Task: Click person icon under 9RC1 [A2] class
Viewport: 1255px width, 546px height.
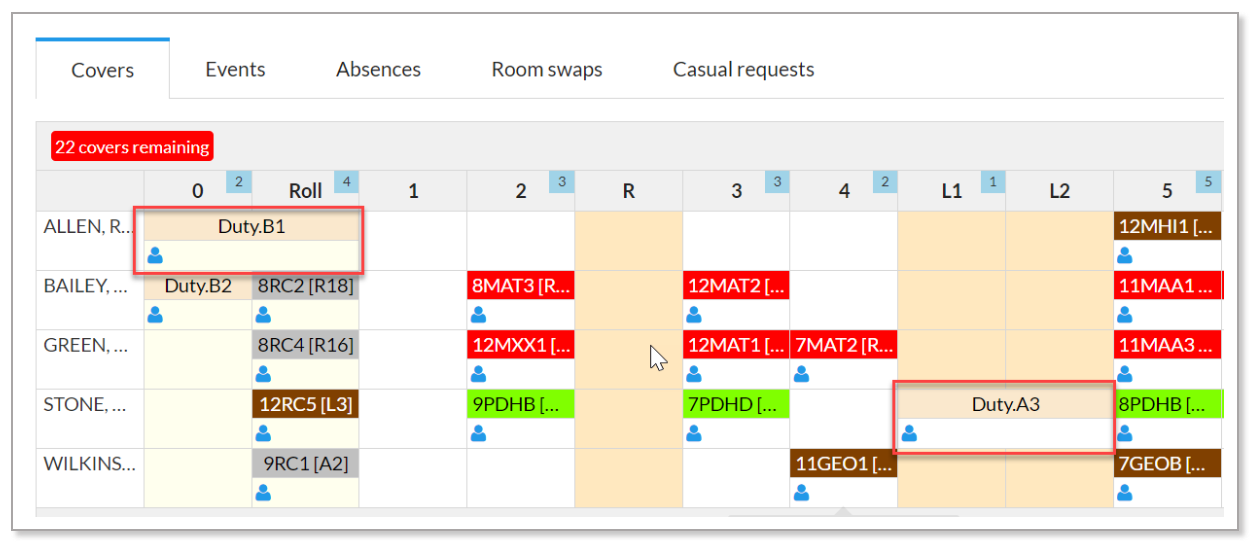Action: (x=263, y=492)
